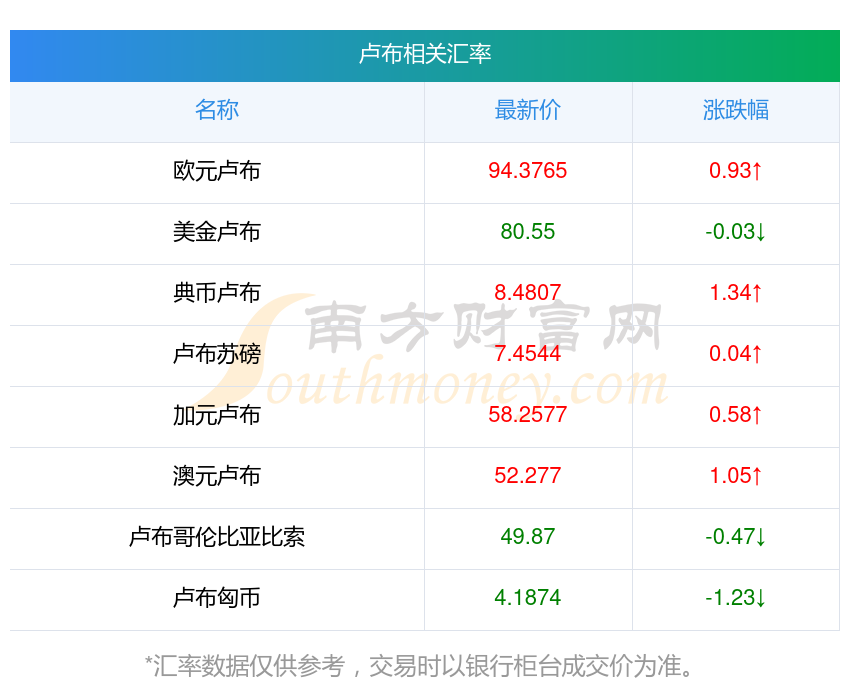Click the change value -0.47↓
850x698 pixels.
point(736,537)
